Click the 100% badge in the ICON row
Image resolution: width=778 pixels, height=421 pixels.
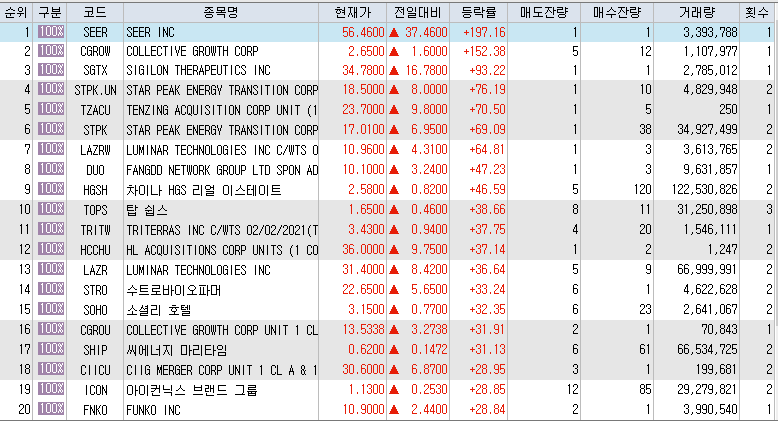click(51, 389)
